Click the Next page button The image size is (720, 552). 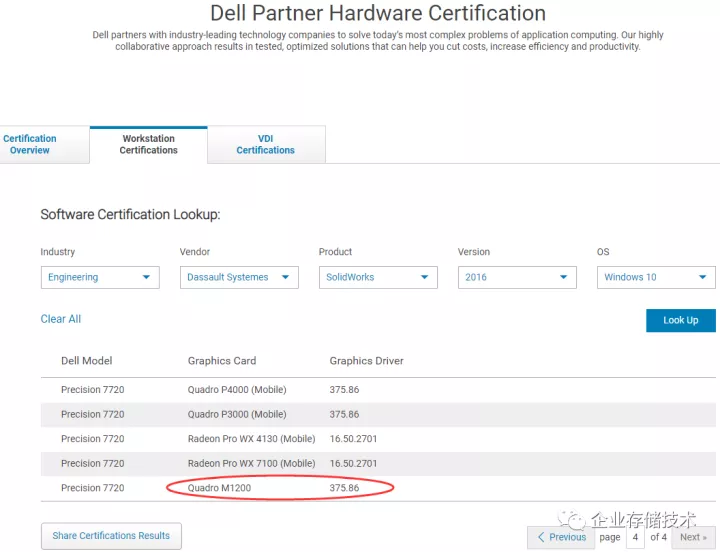point(693,537)
